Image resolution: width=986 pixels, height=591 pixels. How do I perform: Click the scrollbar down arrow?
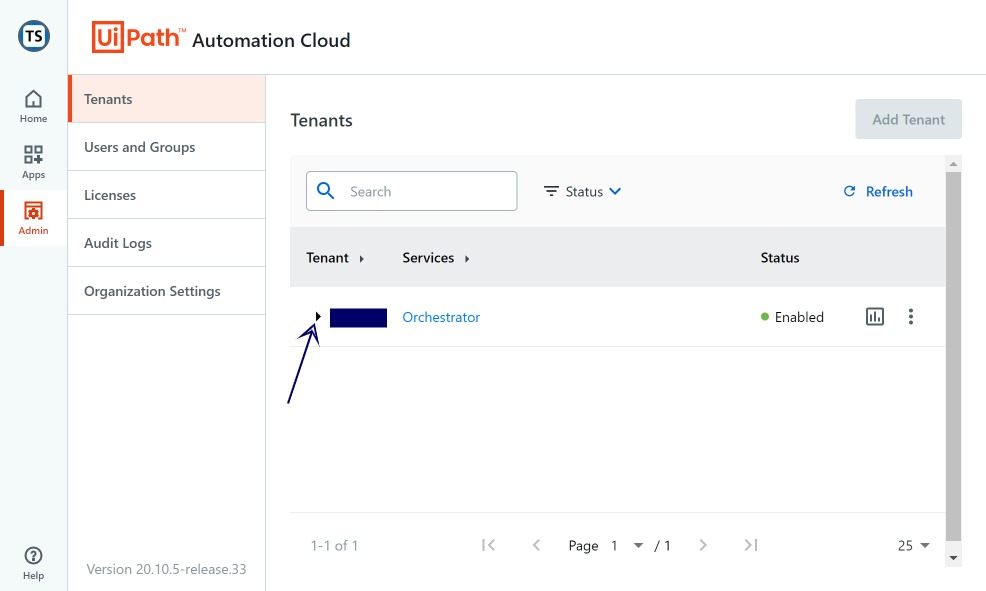953,558
